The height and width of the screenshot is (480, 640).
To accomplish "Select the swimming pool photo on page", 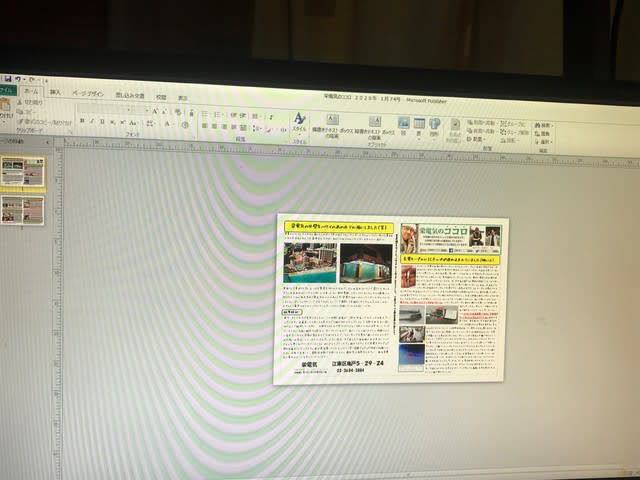I will click(x=310, y=263).
